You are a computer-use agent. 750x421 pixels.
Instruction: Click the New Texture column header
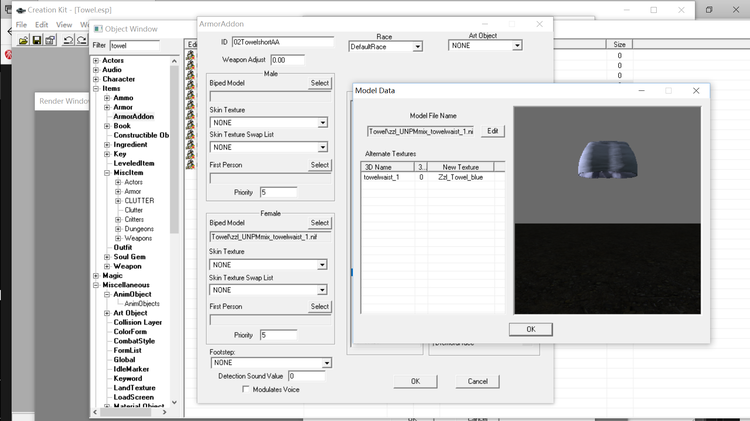460,167
